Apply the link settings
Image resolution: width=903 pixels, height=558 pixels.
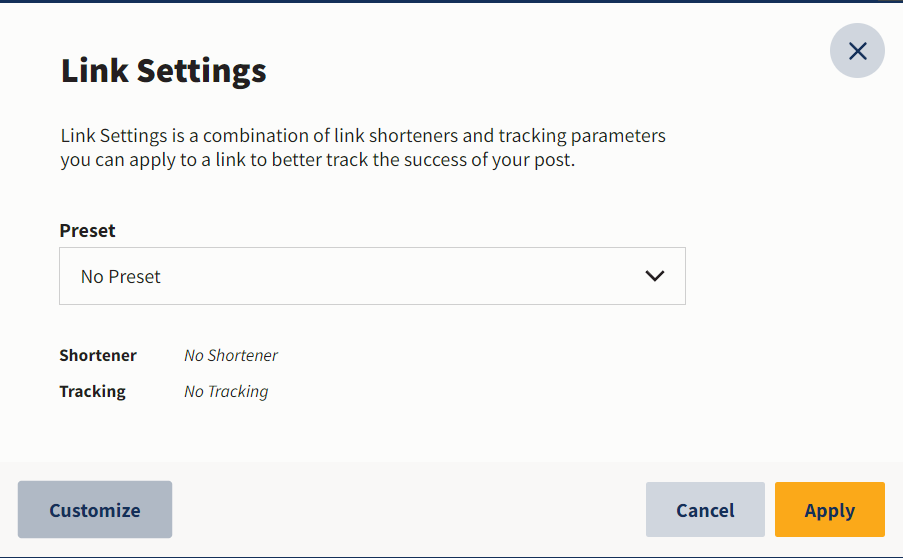point(829,510)
